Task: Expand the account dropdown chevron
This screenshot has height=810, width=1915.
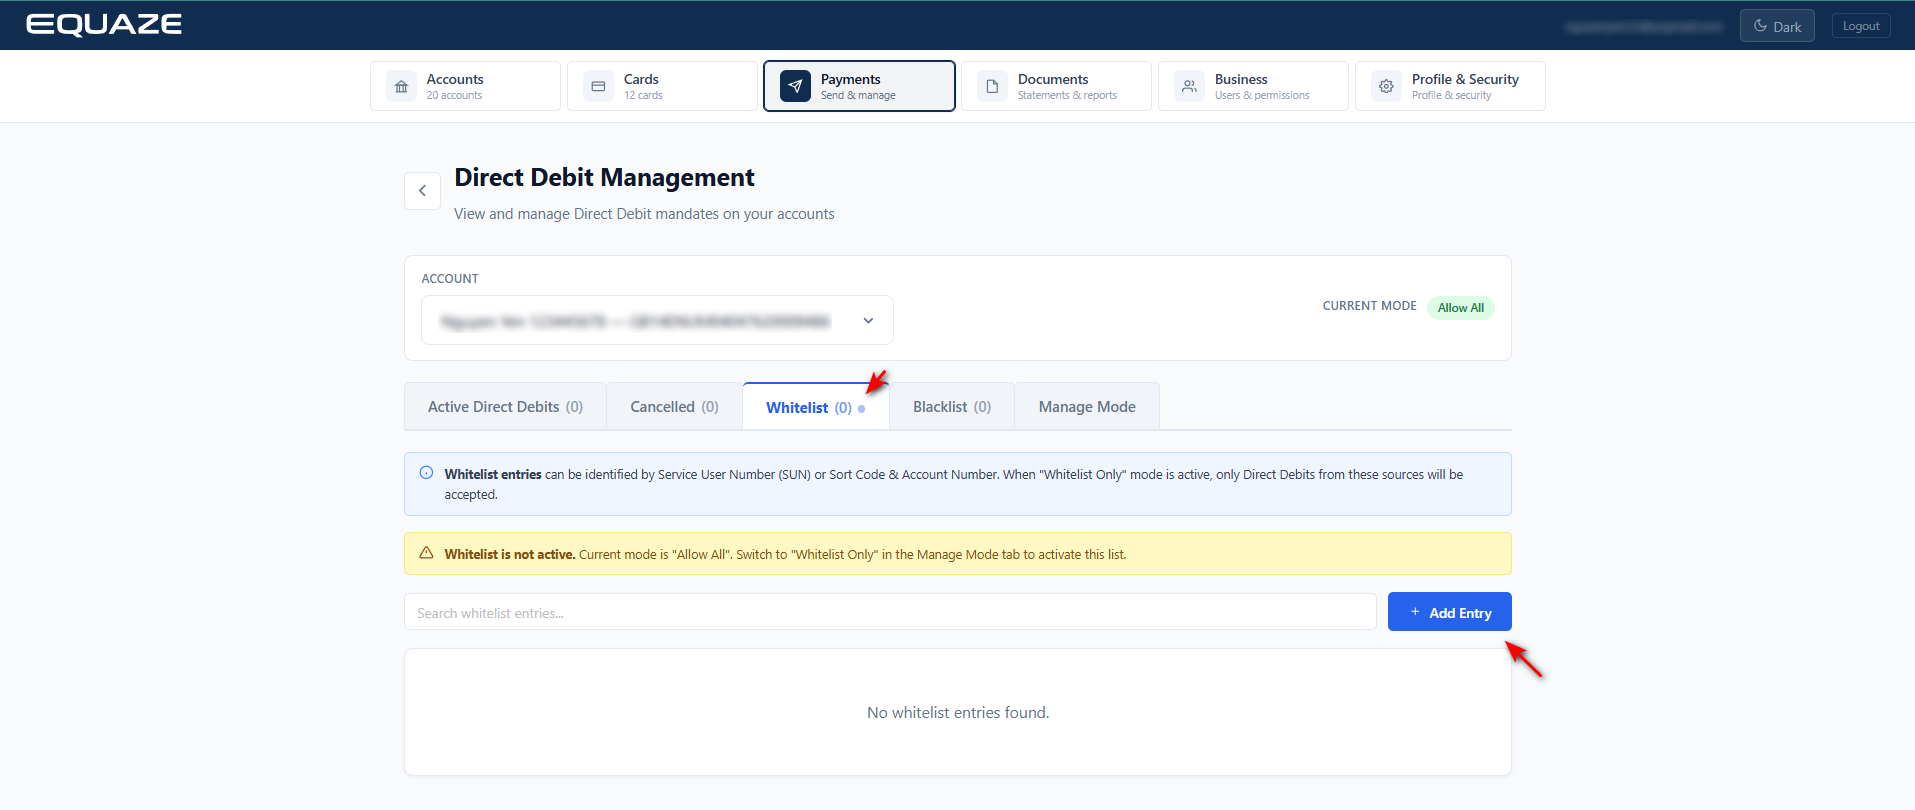Action: [868, 321]
